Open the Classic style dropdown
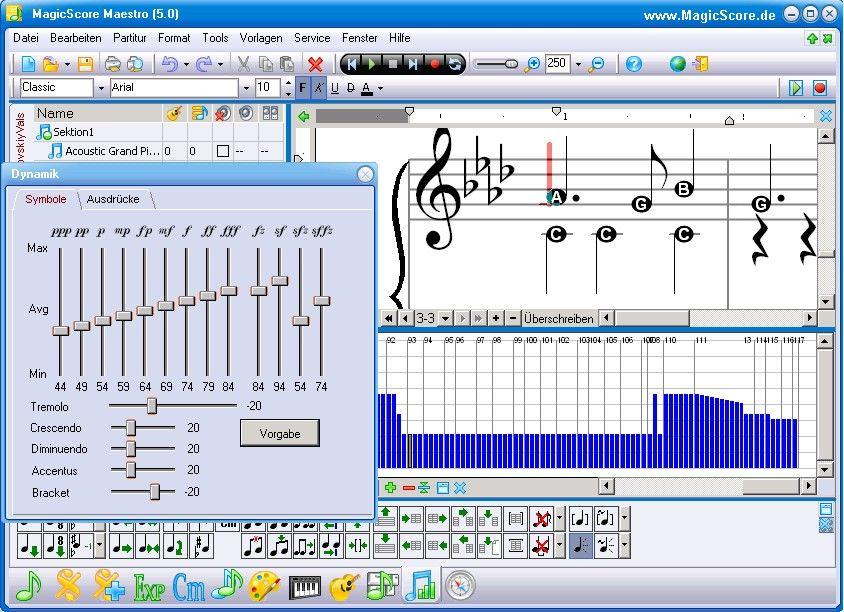The width and height of the screenshot is (844, 612). click(101, 88)
